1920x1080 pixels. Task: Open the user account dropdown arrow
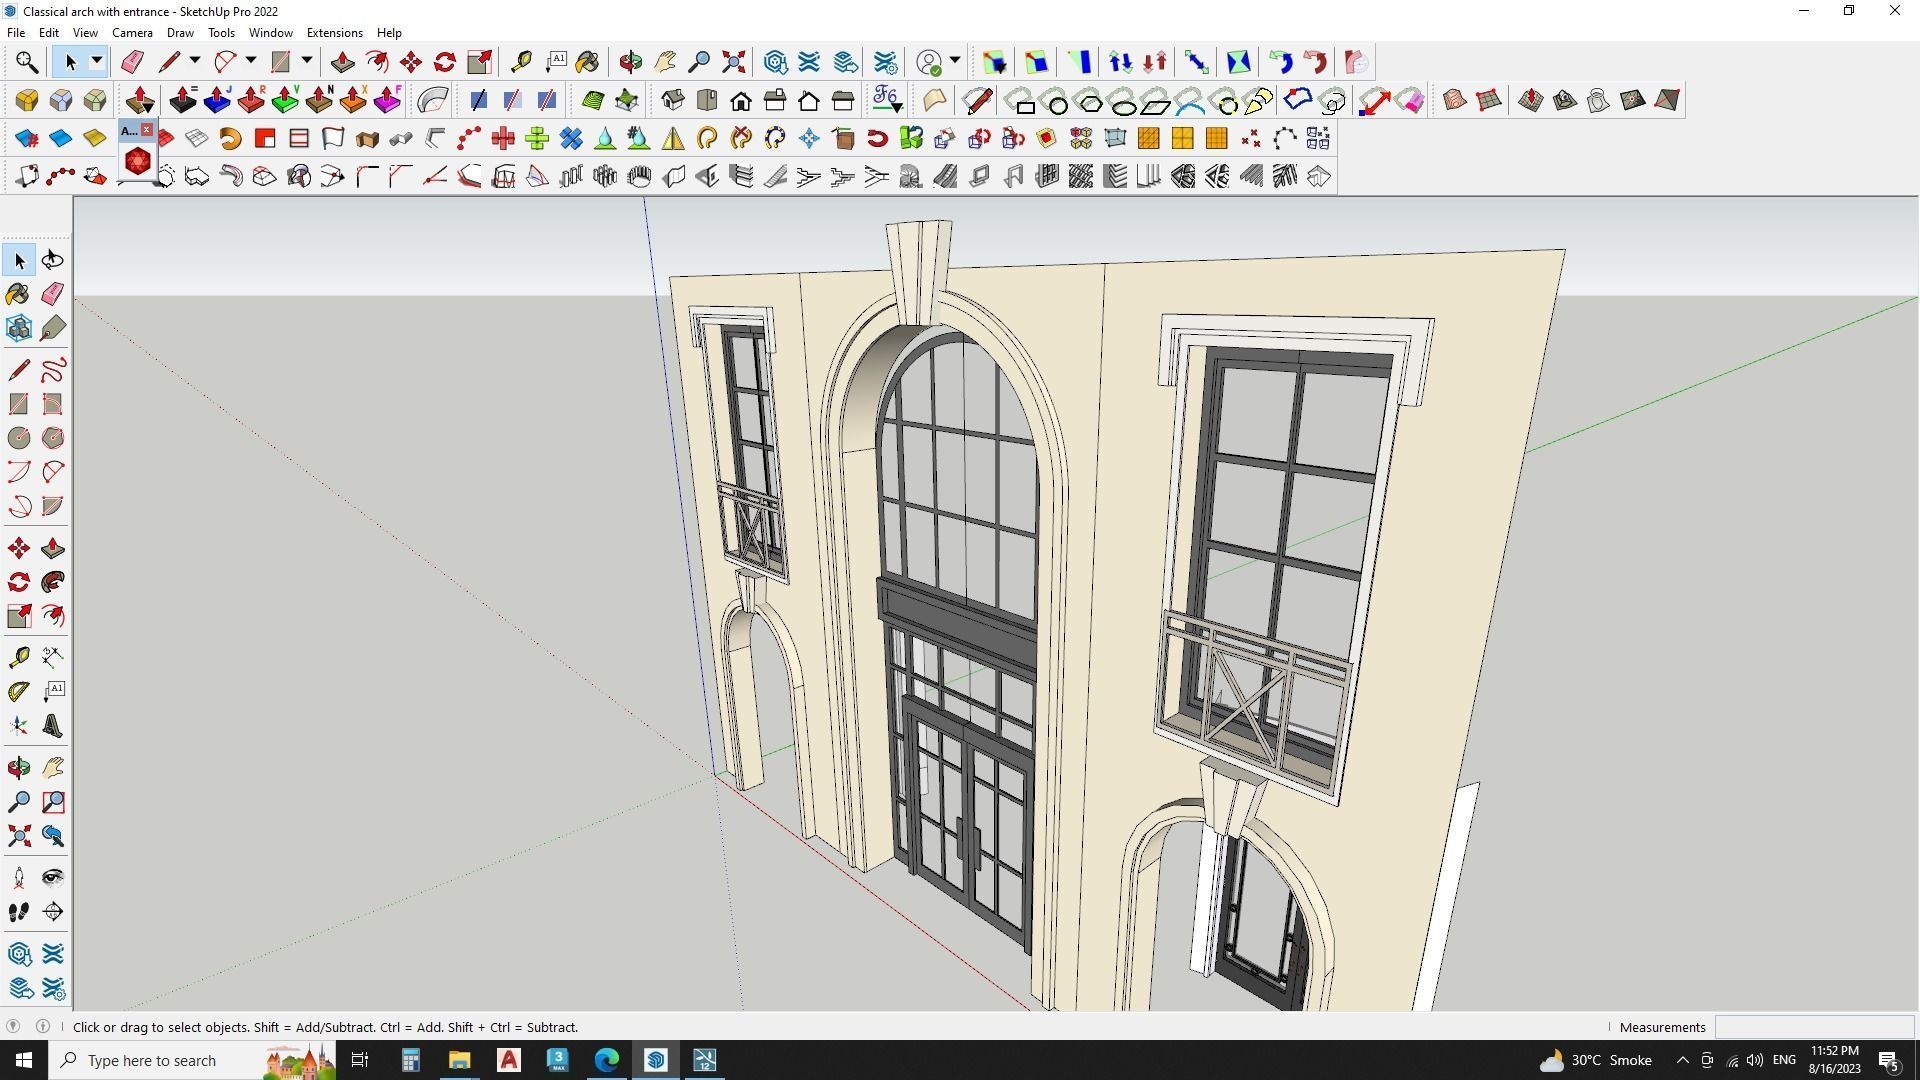[955, 62]
